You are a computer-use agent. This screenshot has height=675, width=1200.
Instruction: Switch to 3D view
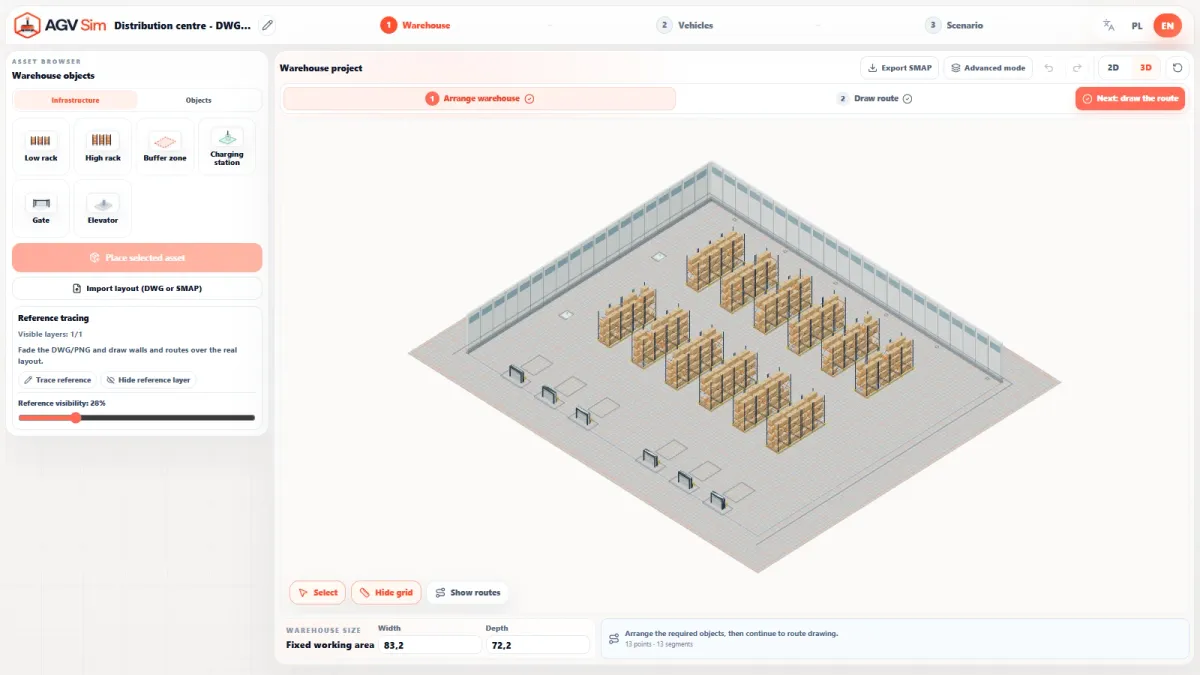(x=1146, y=68)
